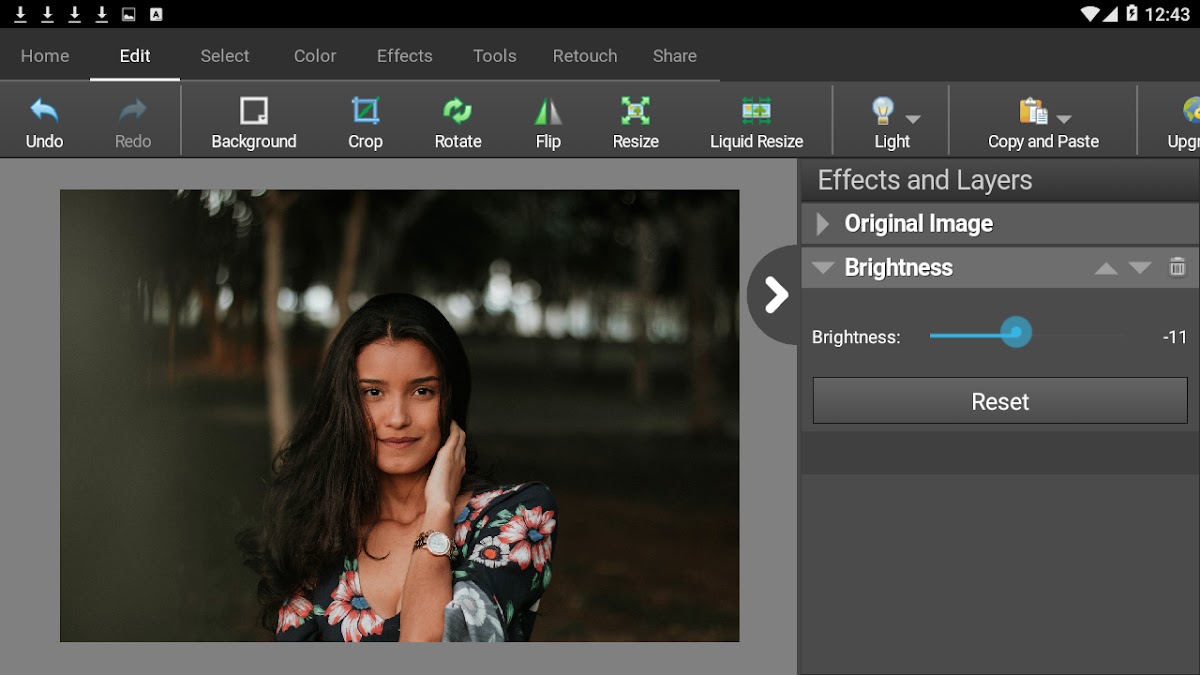Viewport: 1200px width, 675px height.
Task: Open the Rotate tool
Action: [x=458, y=122]
